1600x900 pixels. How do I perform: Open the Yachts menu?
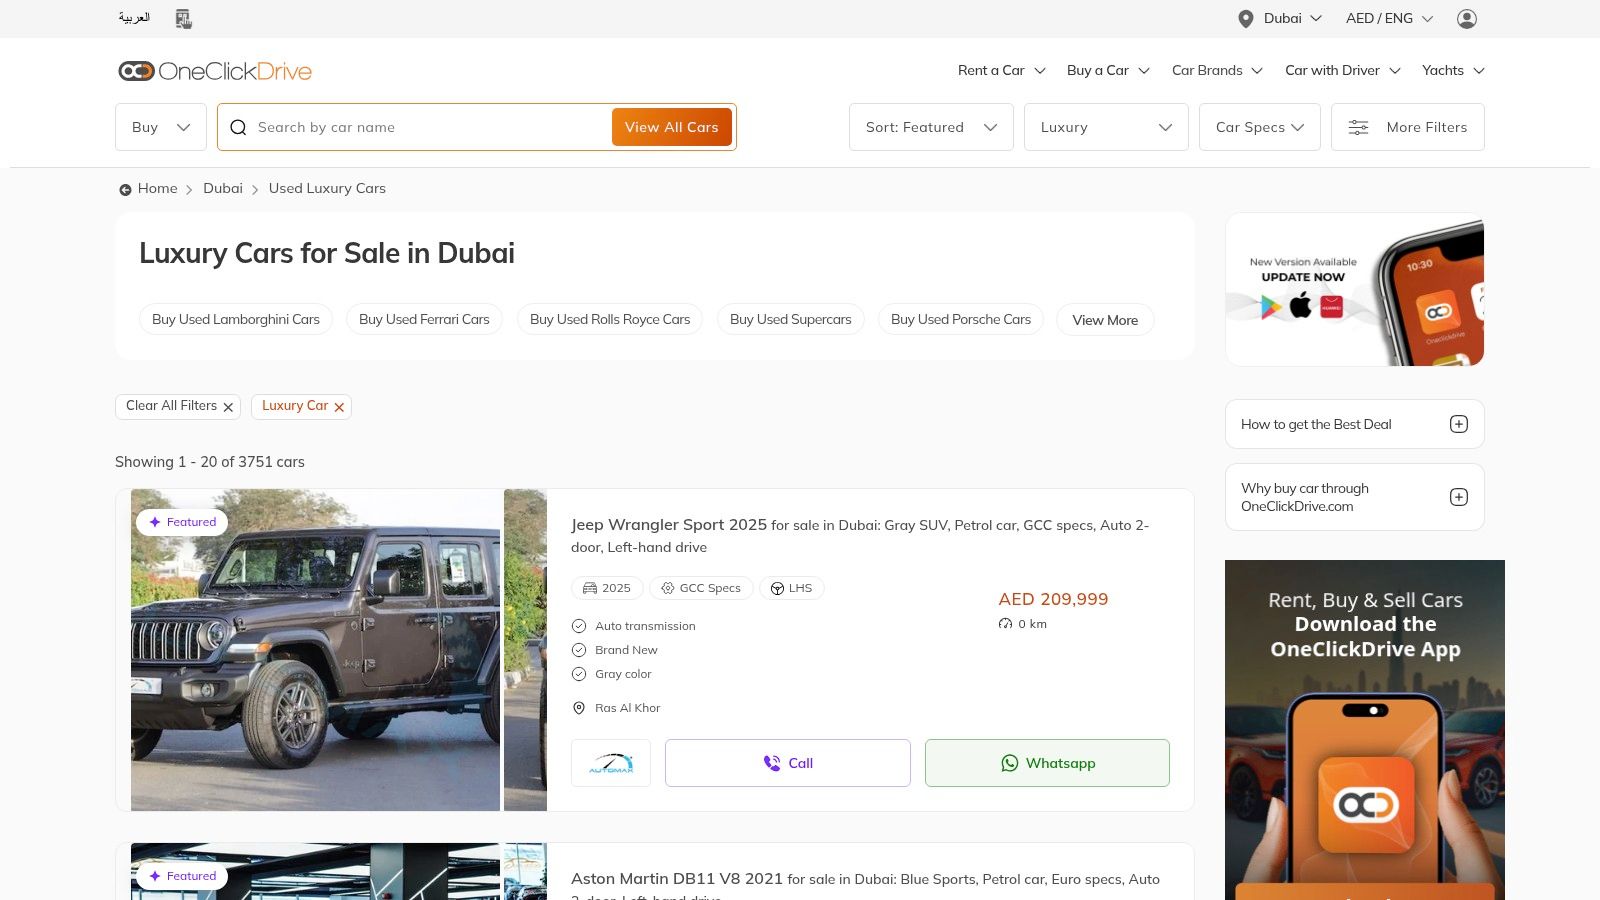[x=1453, y=70]
